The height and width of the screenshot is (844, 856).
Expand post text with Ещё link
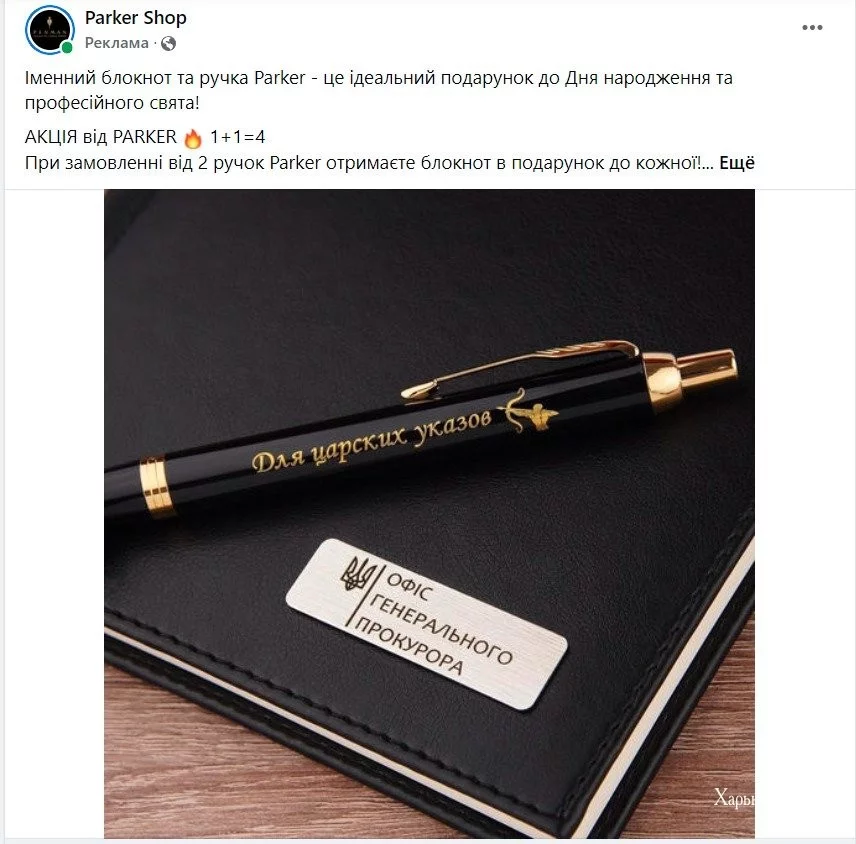(x=736, y=163)
